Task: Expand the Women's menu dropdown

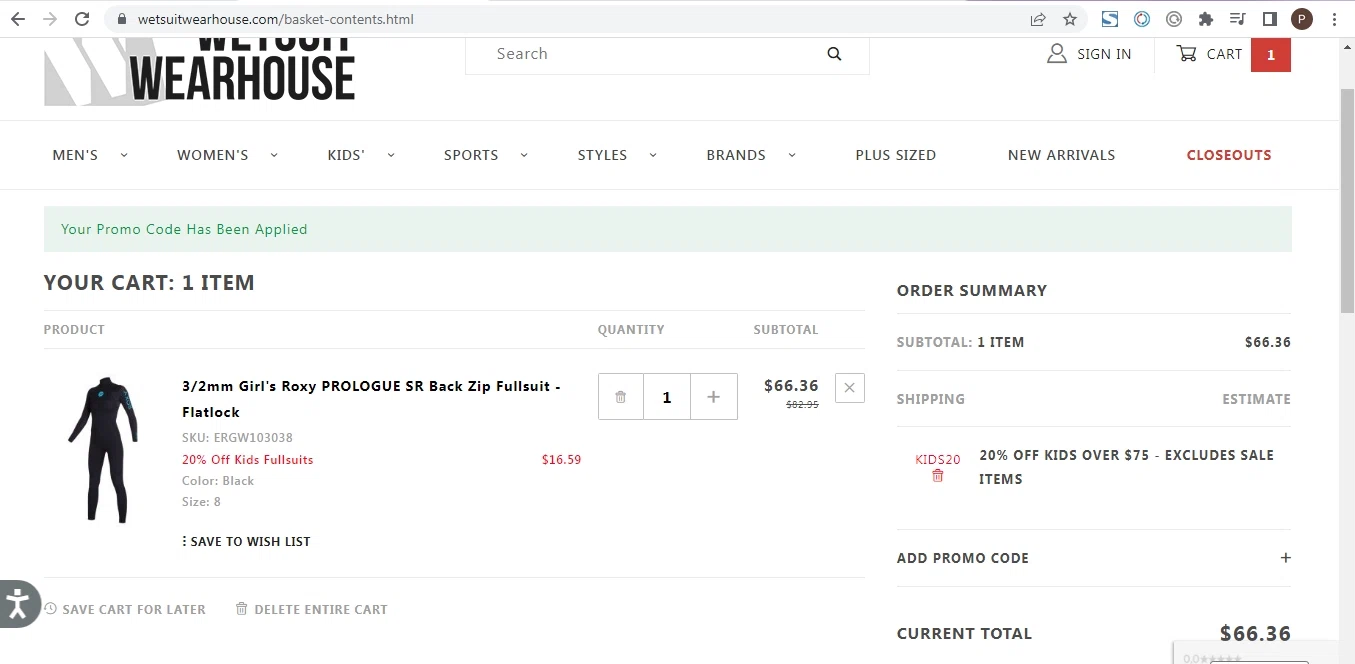Action: (x=274, y=155)
